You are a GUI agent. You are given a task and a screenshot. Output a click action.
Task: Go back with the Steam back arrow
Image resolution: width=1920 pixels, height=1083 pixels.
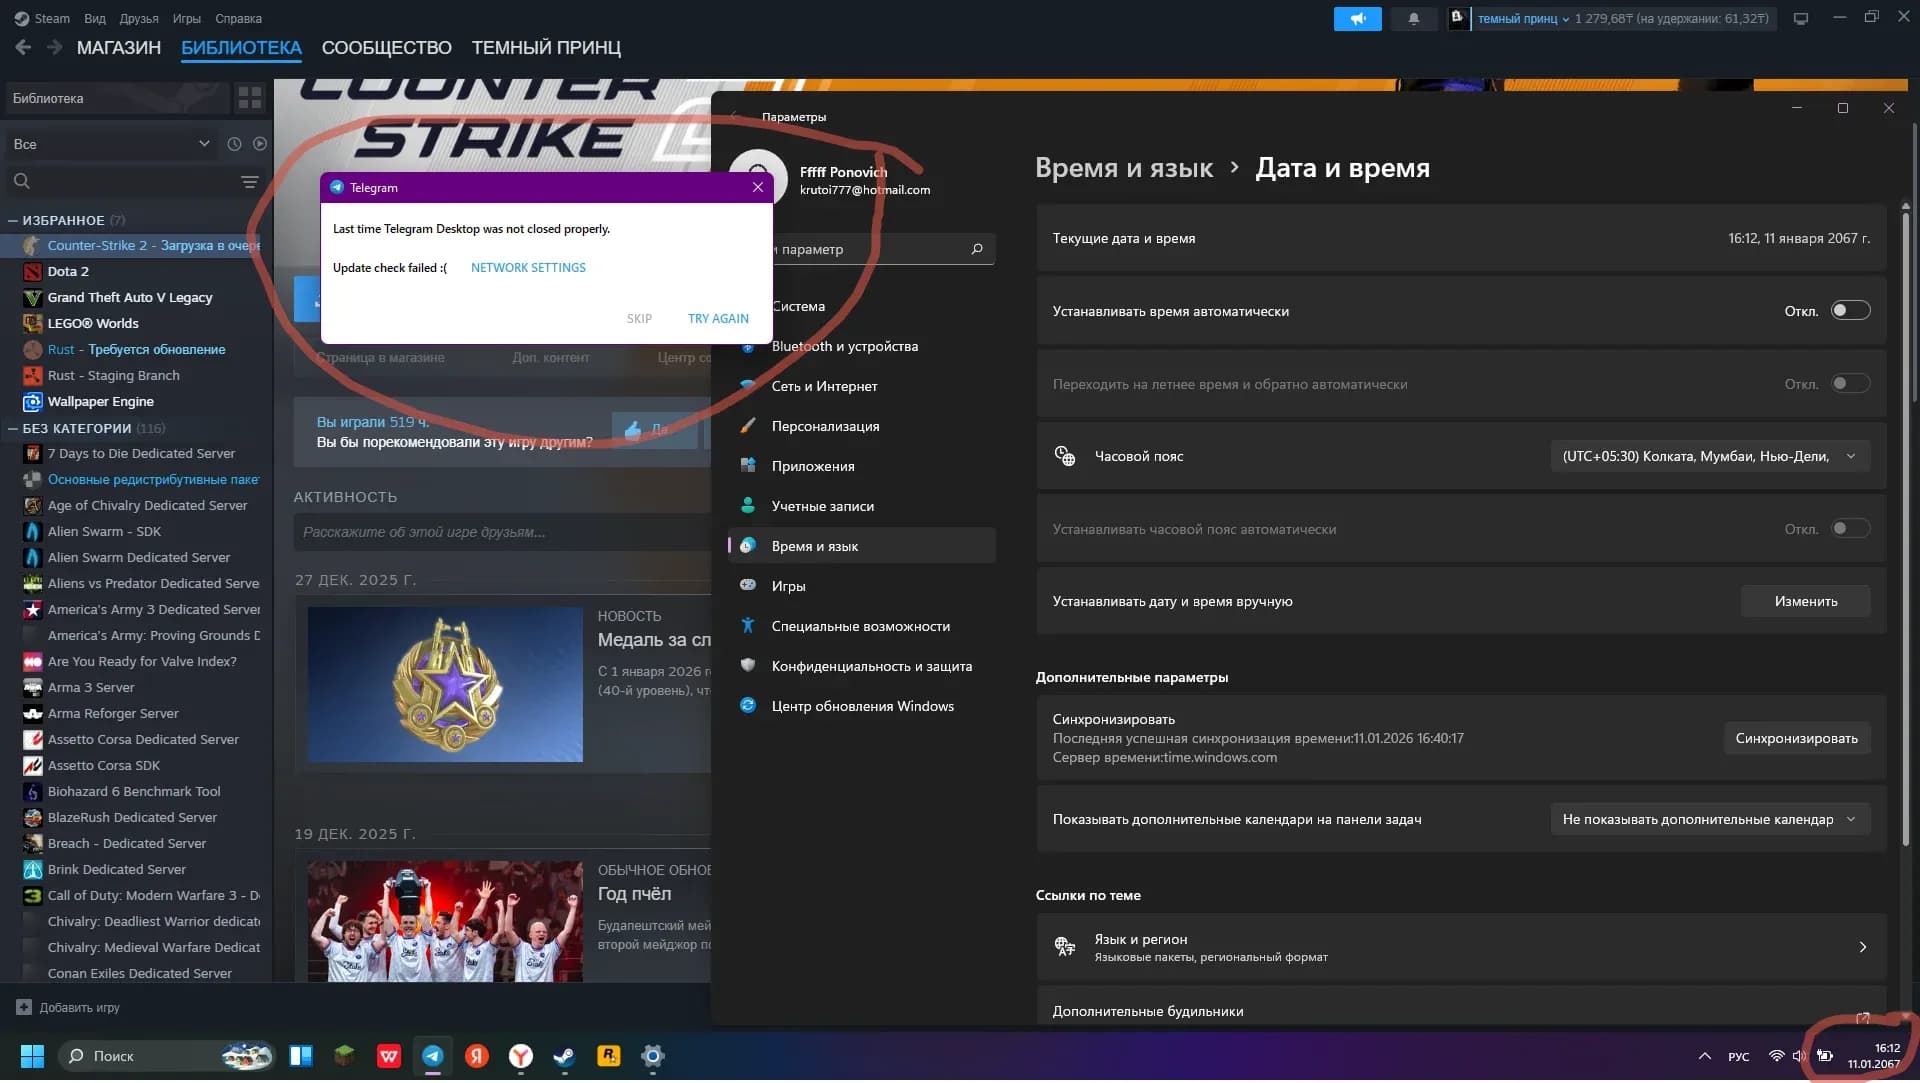click(x=23, y=47)
